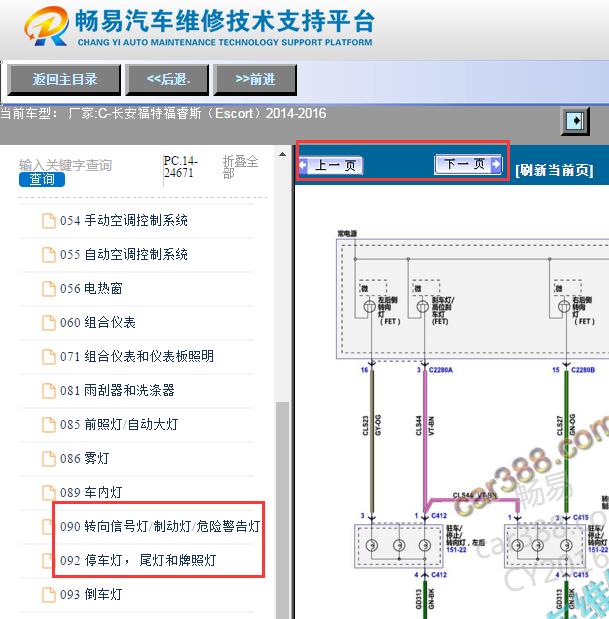Open 089 车内灯 entry
The image size is (609, 619).
(x=91, y=492)
